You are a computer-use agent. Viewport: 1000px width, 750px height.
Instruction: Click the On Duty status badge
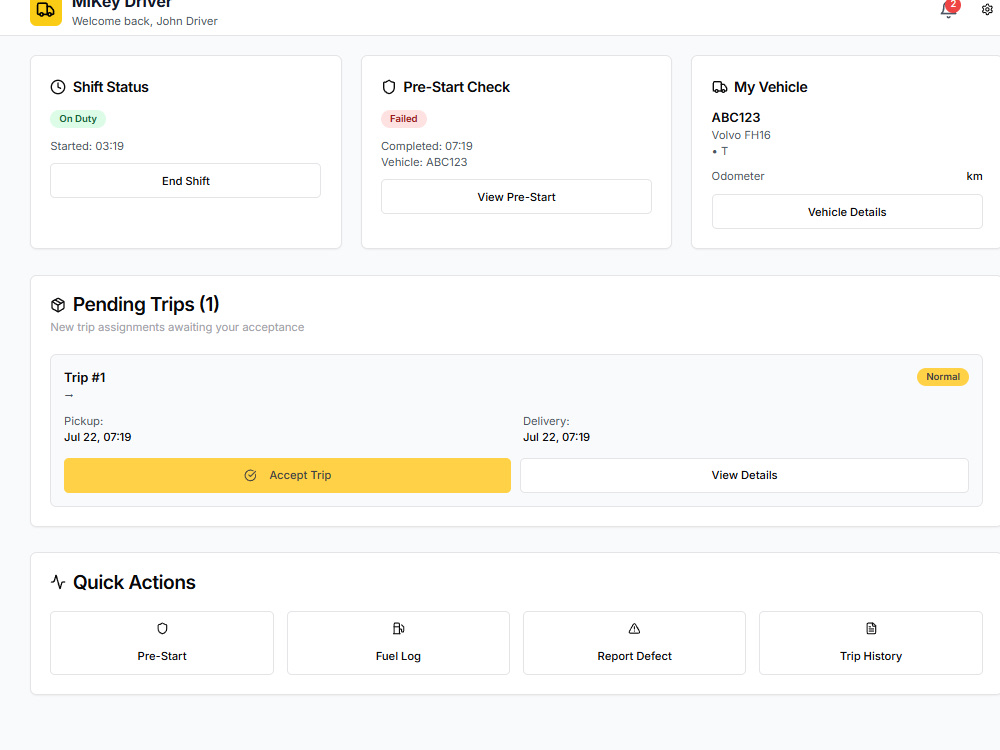click(78, 119)
